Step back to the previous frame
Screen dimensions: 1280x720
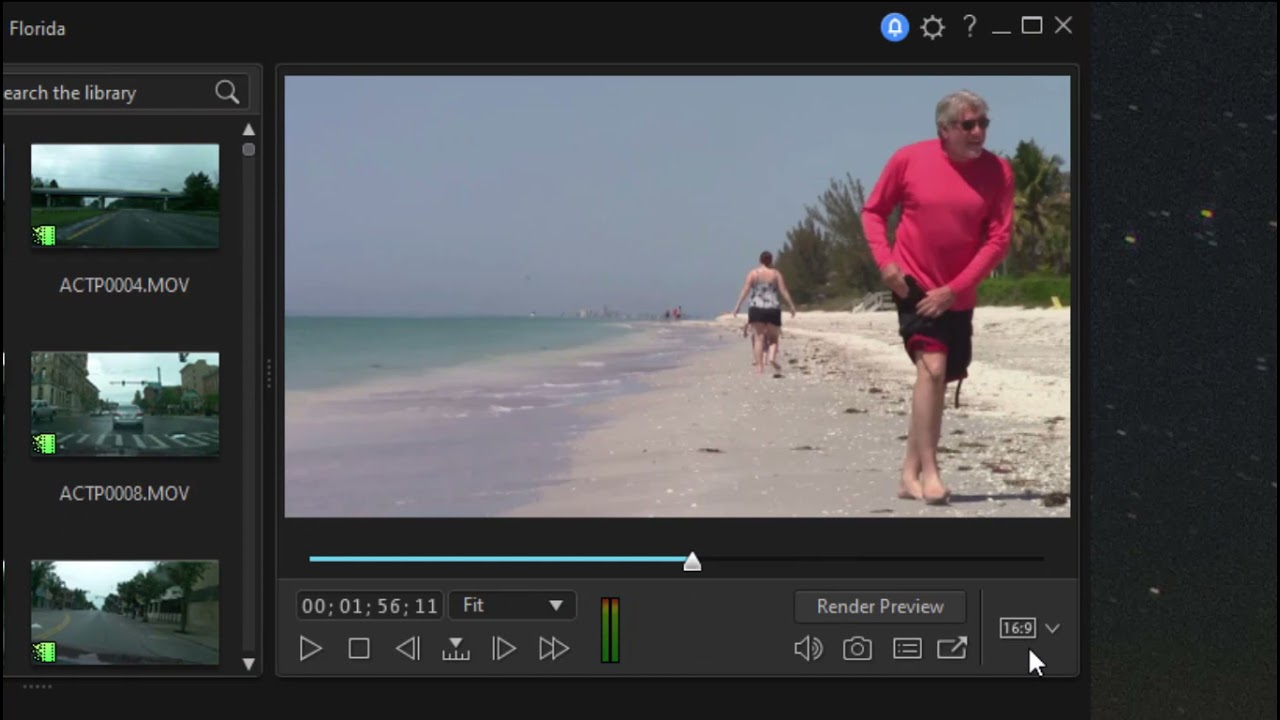coord(407,648)
